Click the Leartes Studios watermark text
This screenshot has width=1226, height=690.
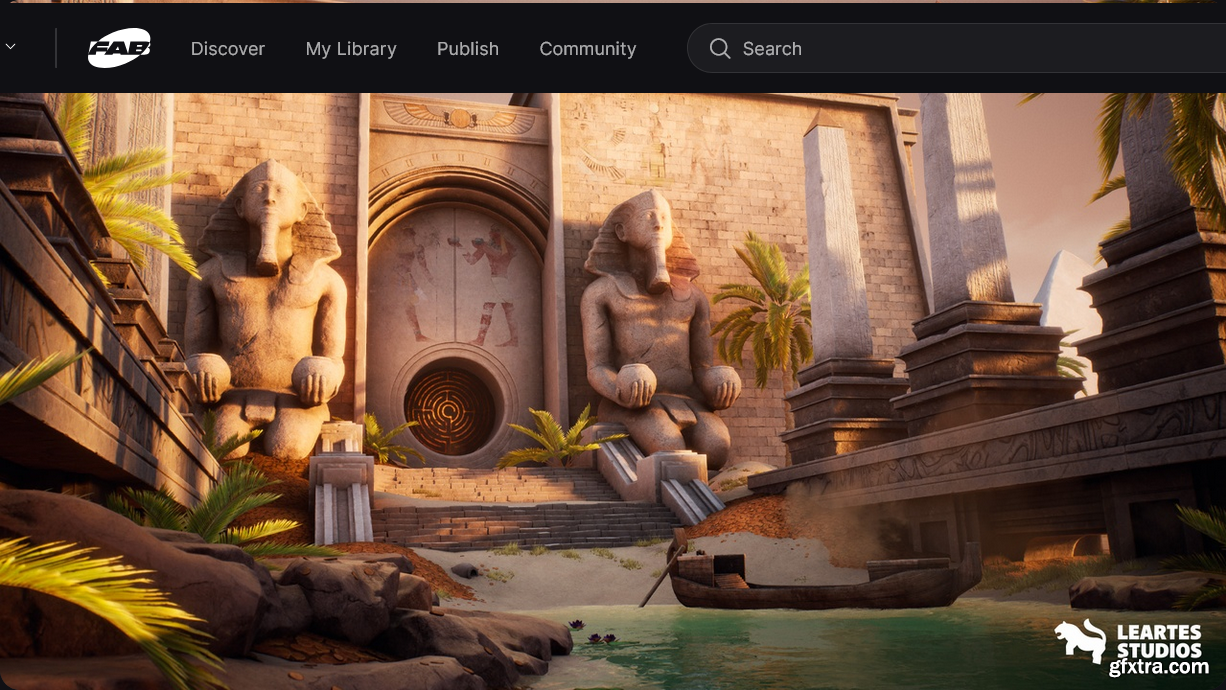point(1159,640)
